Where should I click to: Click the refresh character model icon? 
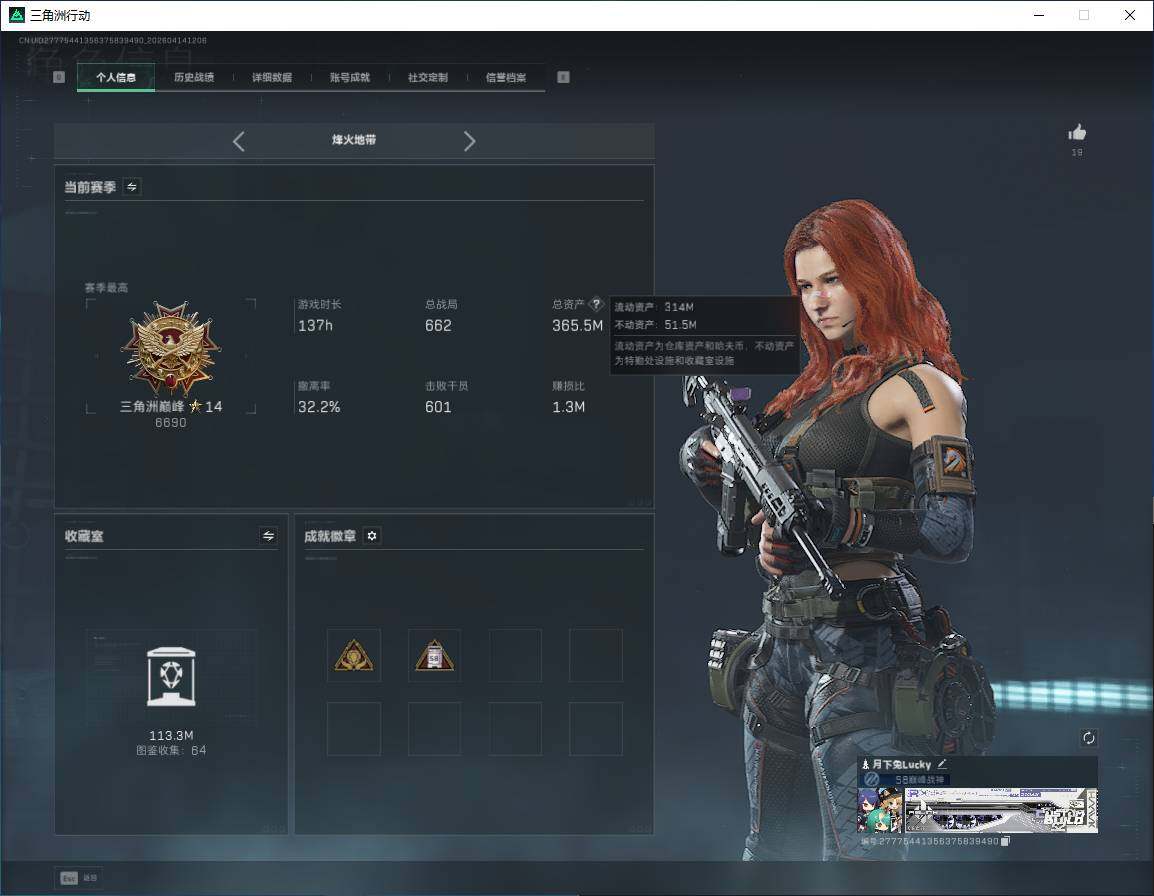click(x=1088, y=738)
